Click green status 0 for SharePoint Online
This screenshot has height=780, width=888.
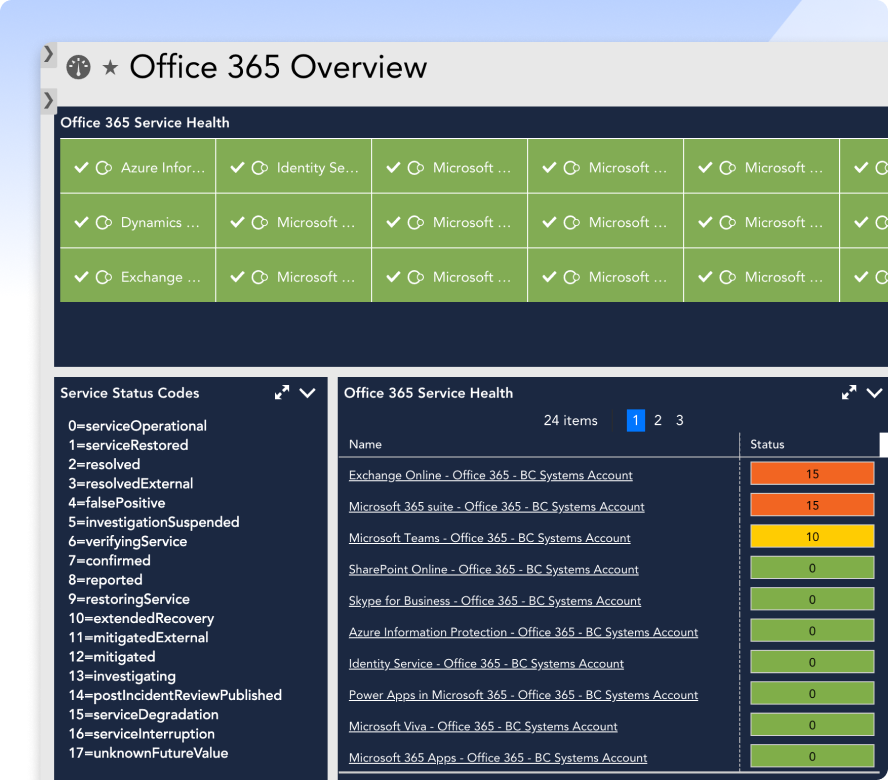tap(812, 568)
